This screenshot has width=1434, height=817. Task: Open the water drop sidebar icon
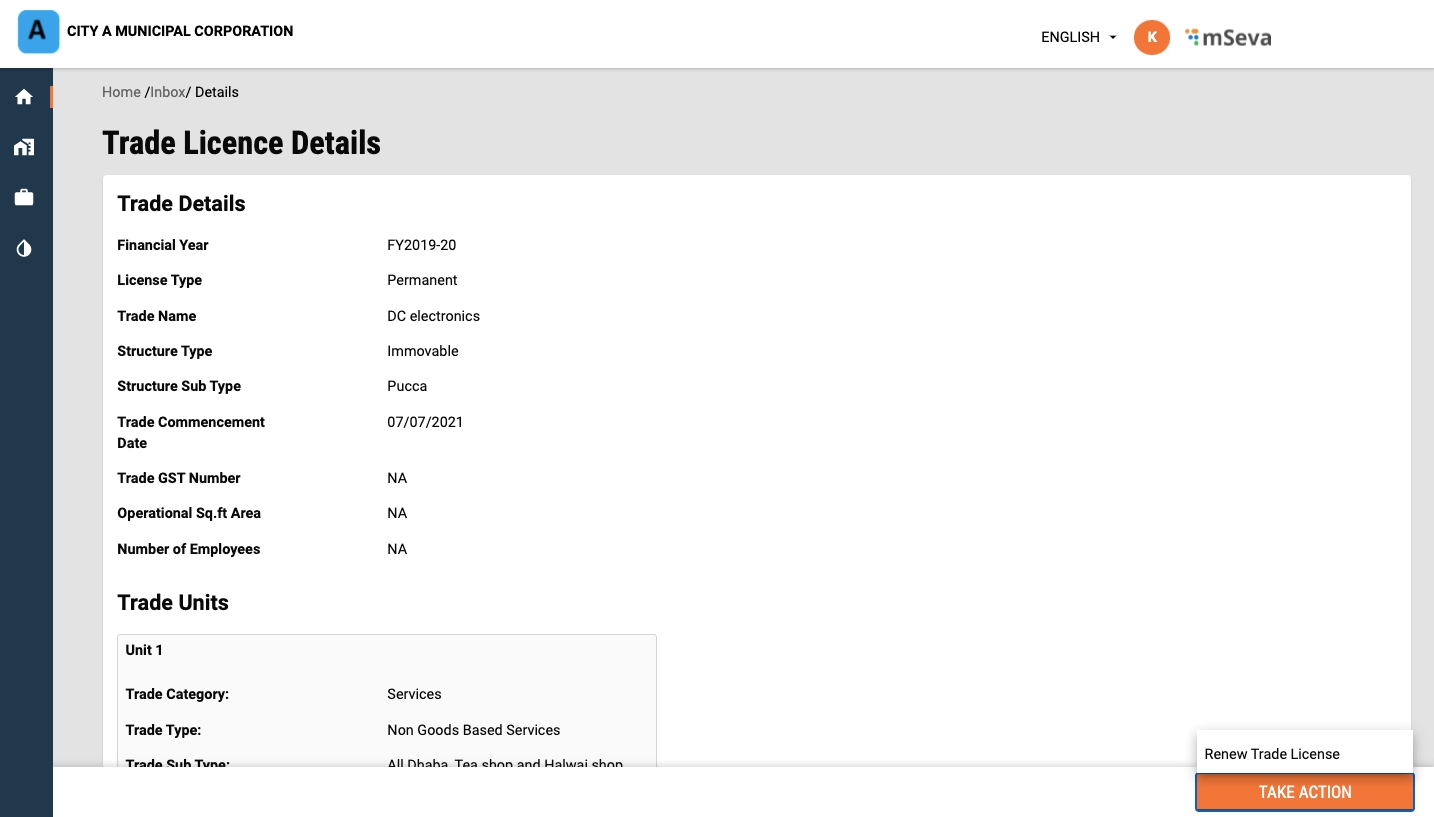pos(24,248)
